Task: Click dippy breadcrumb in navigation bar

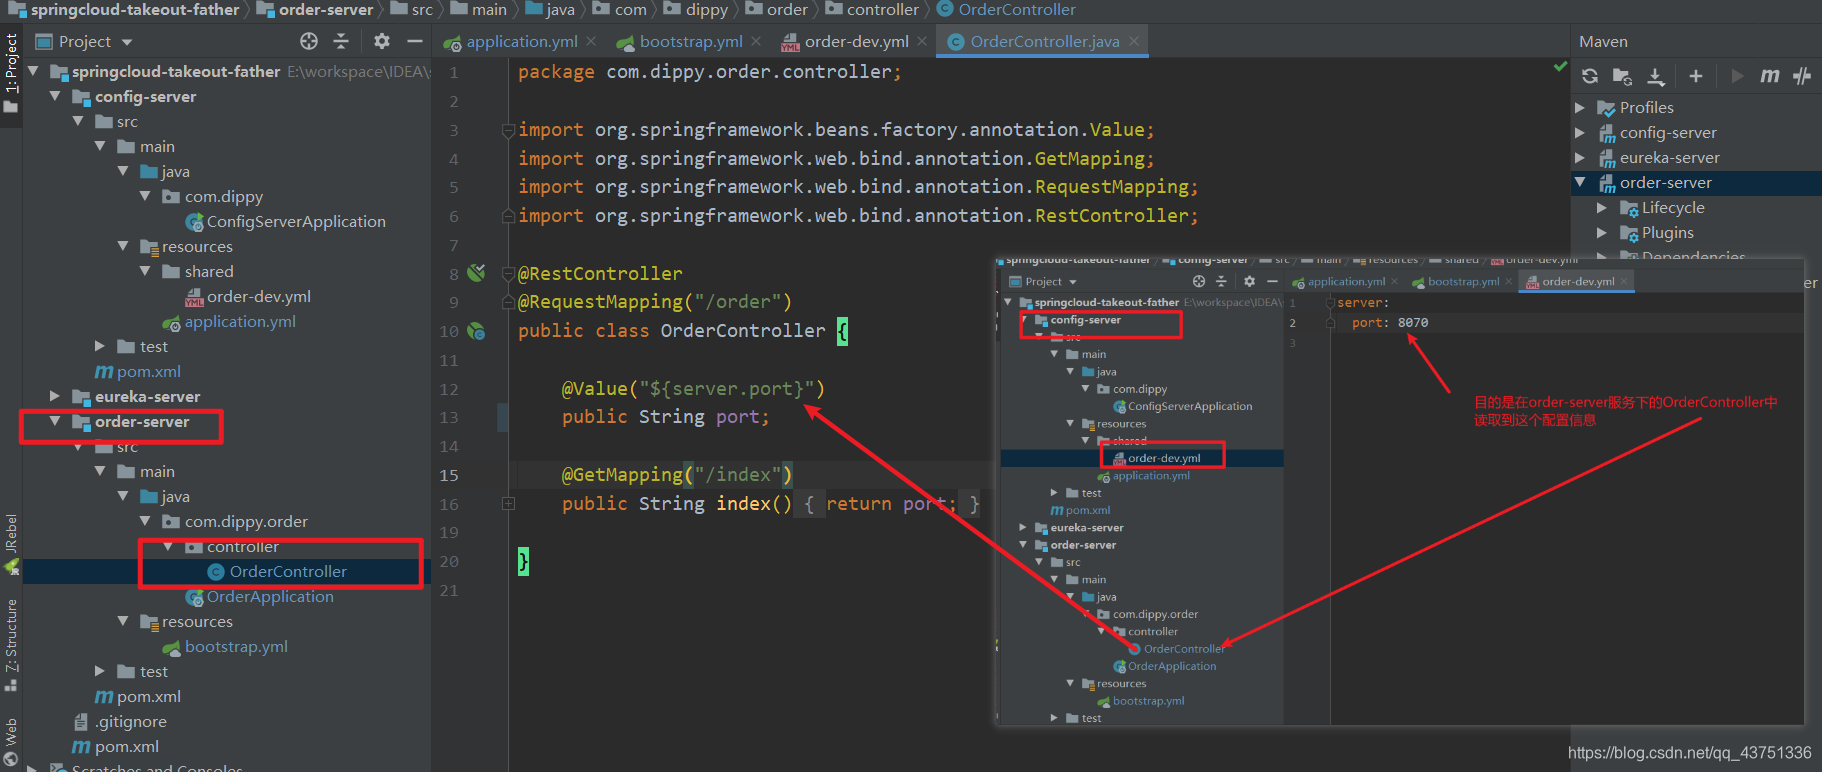Action: point(697,9)
